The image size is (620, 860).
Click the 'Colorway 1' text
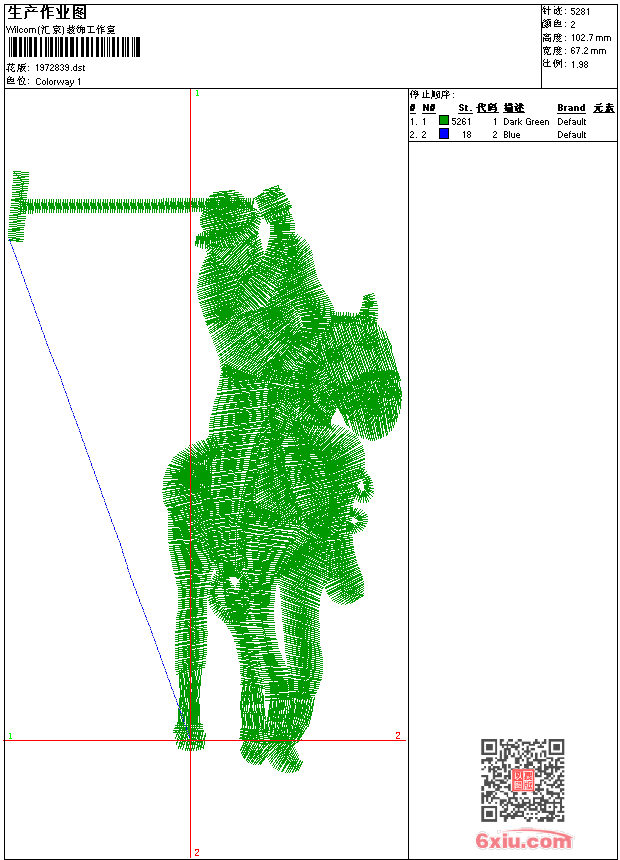coord(58,82)
